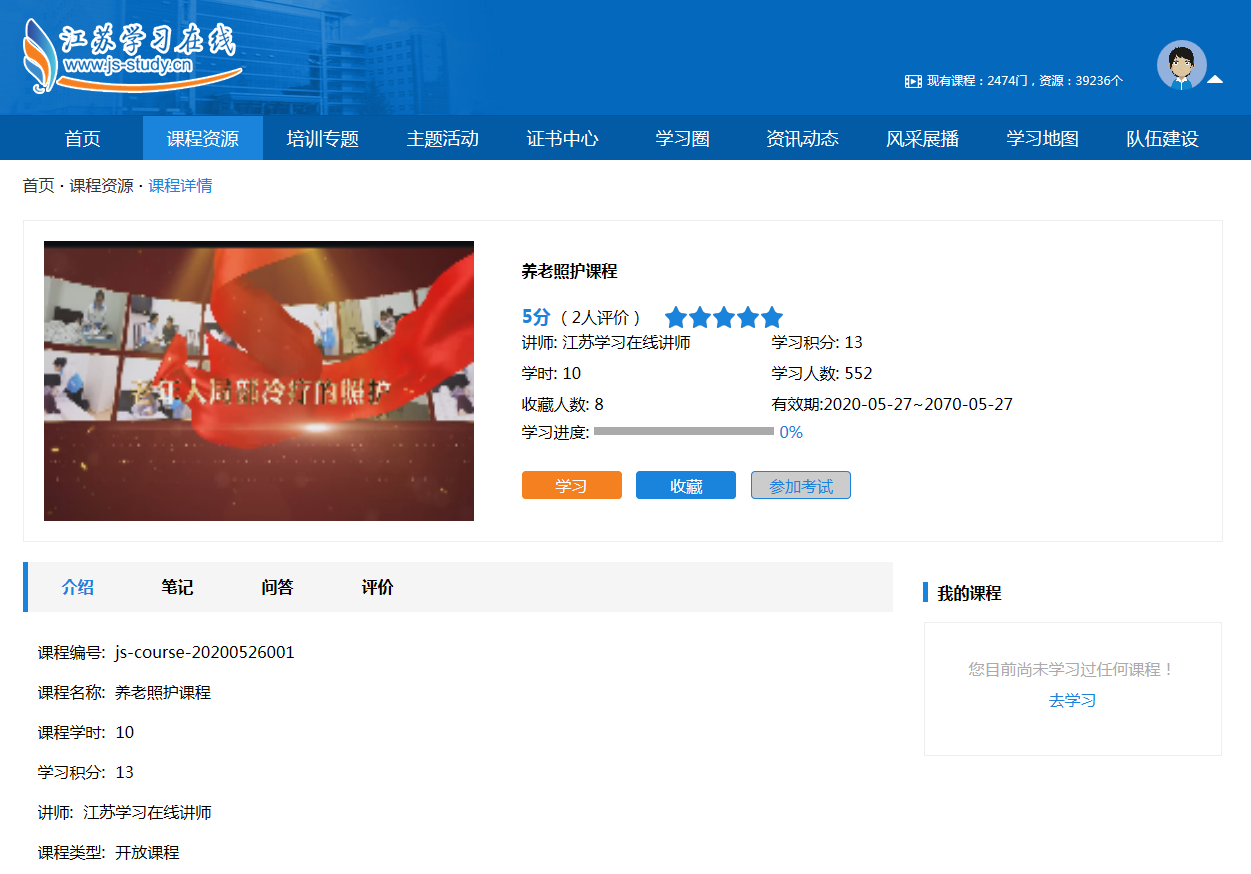1251x874 pixels.
Task: Click the video course count icon
Action: point(912,81)
